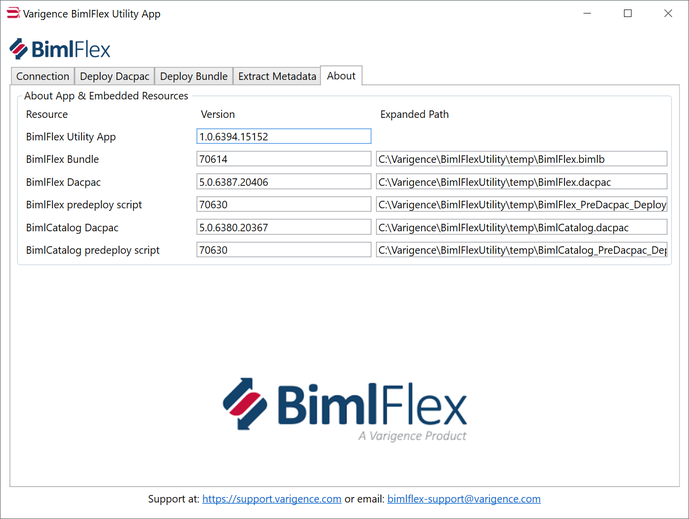Click the BimlCatalog predeploy script version field
Screen dimensions: 689x519
[x=283, y=250]
